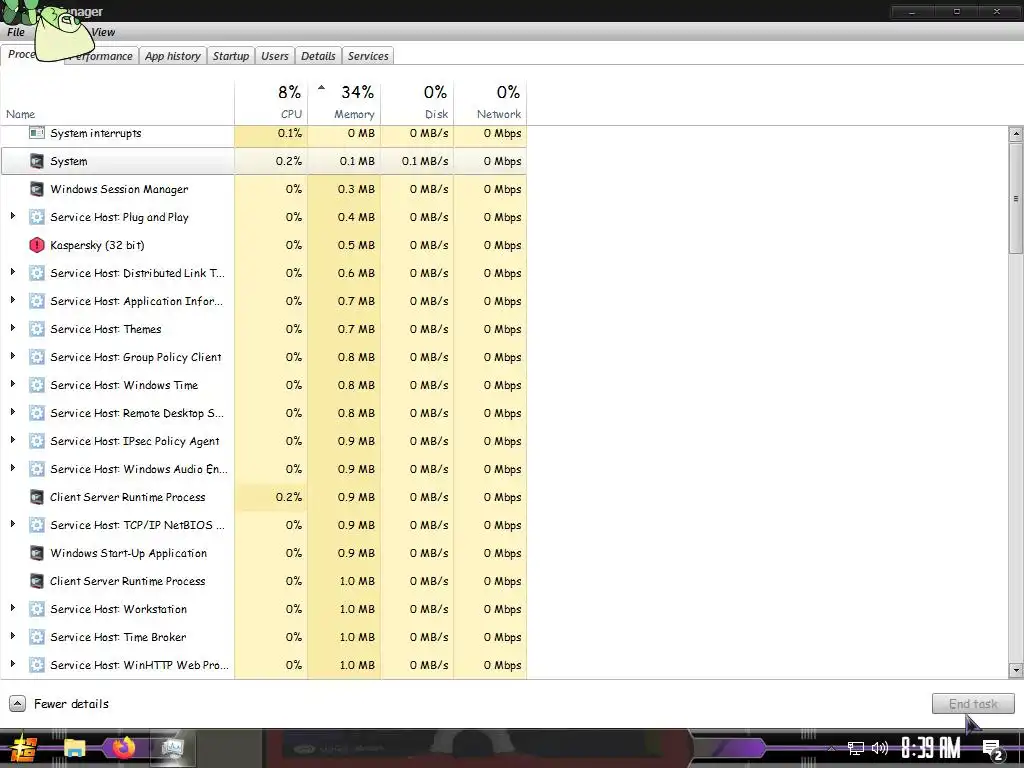Open the File menu
Screen dimensions: 1024x768
pos(16,32)
